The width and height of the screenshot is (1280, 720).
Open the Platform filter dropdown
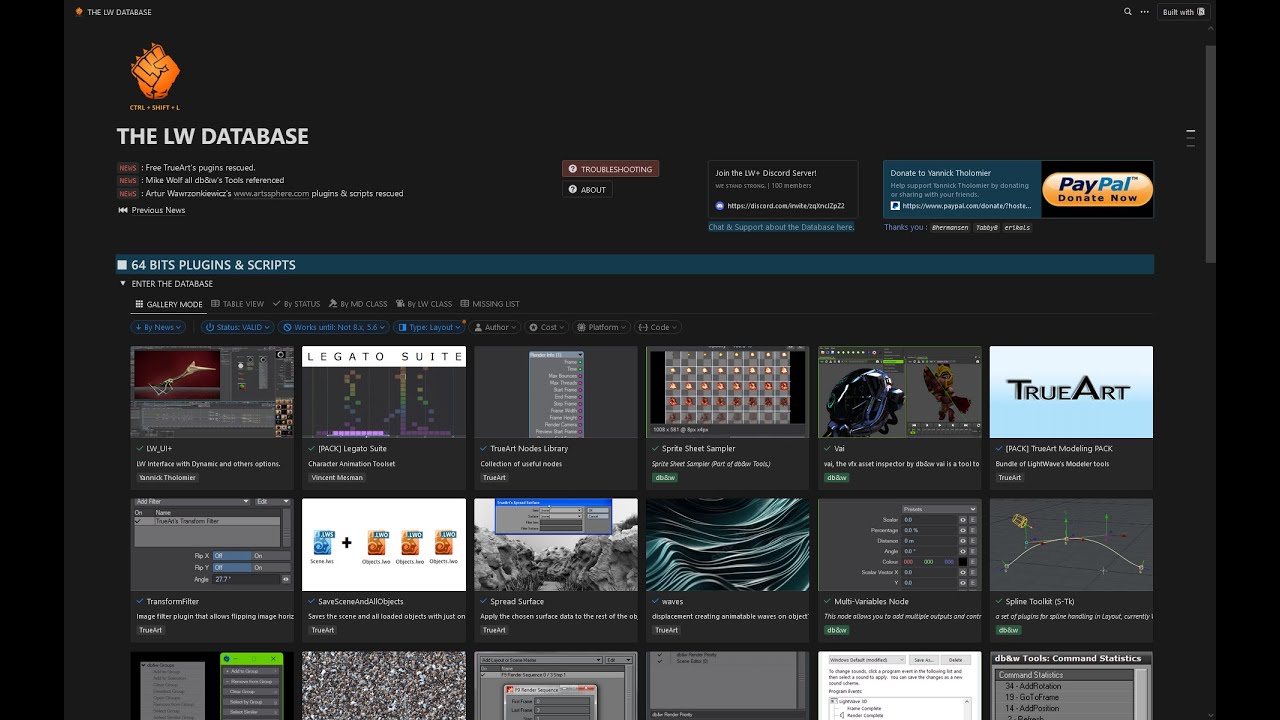coord(601,327)
